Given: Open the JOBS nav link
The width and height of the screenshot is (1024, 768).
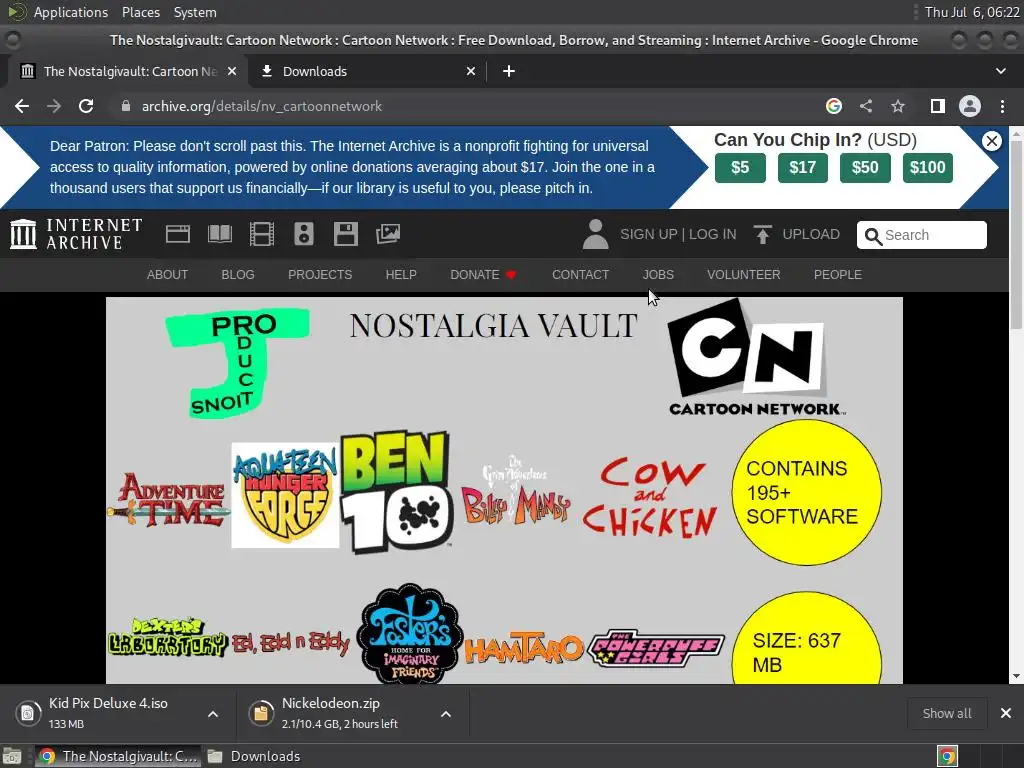Looking at the screenshot, I should 658,275.
